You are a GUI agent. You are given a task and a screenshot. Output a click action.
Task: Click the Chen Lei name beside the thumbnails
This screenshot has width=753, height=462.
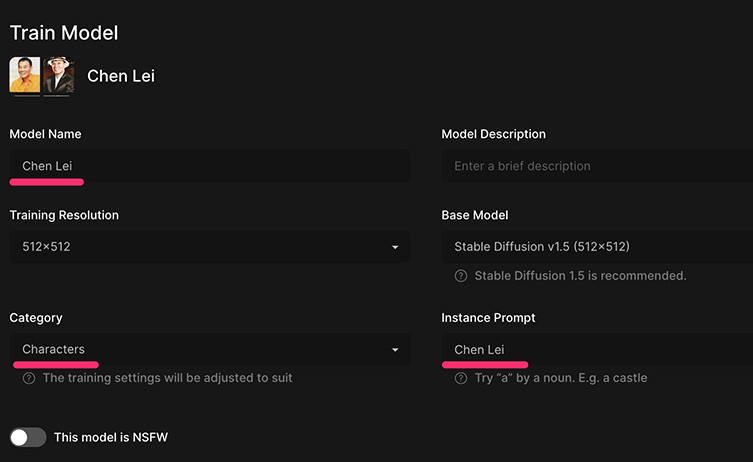pyautogui.click(x=121, y=76)
